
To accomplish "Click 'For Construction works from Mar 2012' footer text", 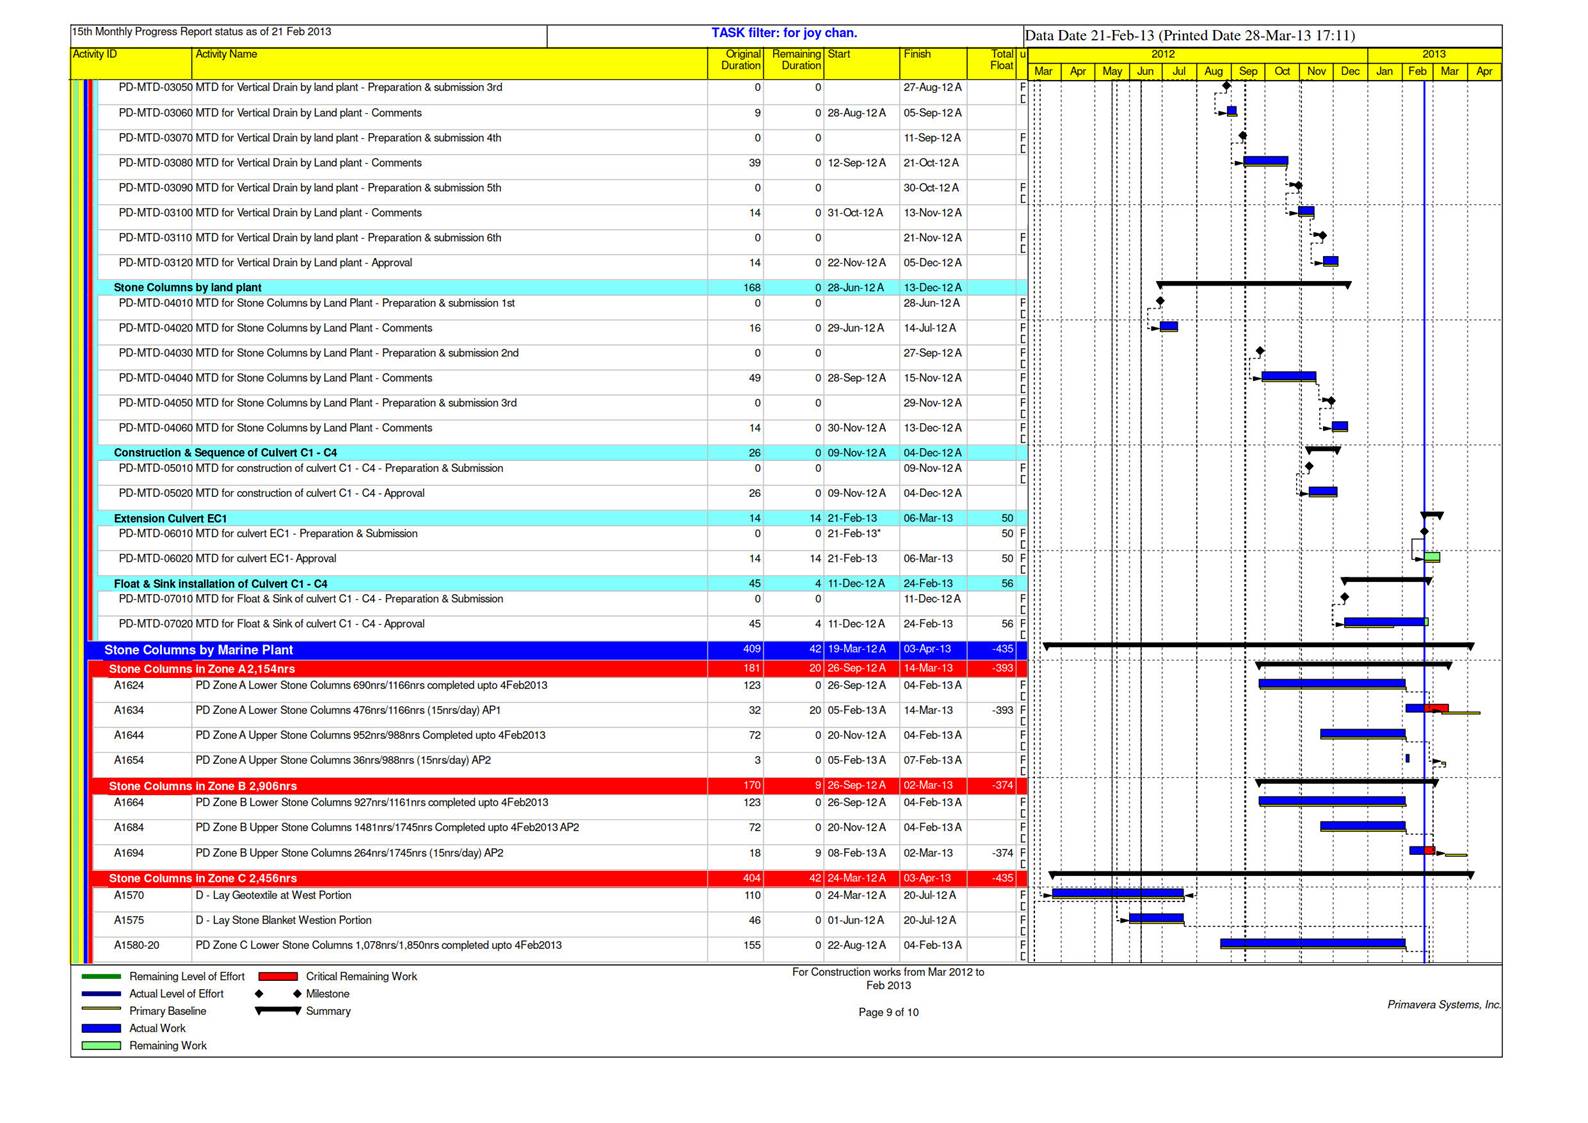I will [888, 978].
